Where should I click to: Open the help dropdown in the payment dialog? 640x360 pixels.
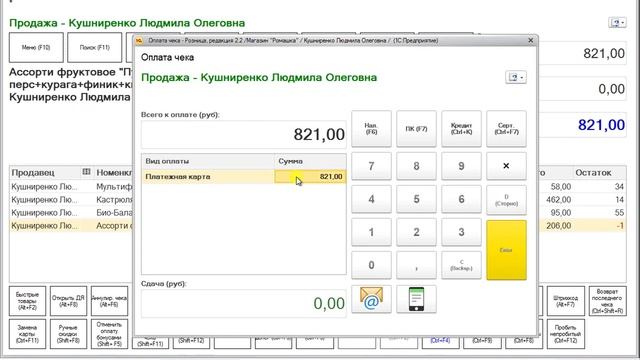pos(516,77)
